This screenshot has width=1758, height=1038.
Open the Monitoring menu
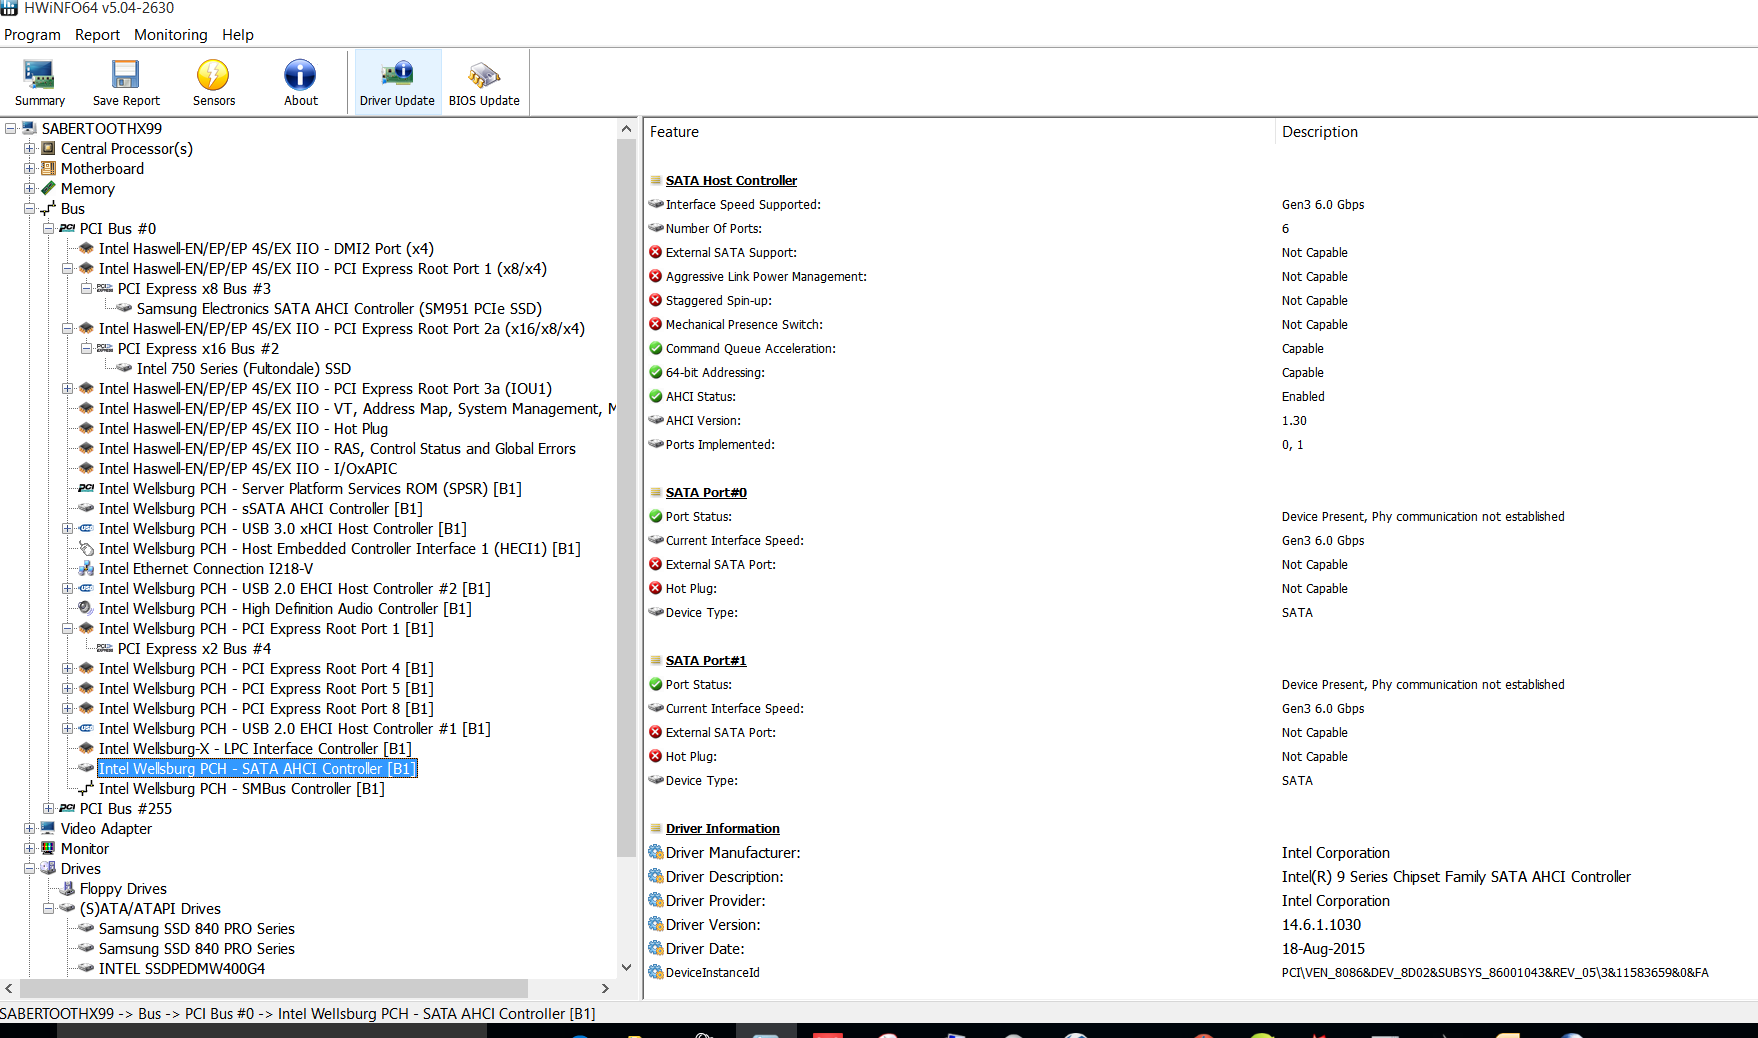pos(171,35)
